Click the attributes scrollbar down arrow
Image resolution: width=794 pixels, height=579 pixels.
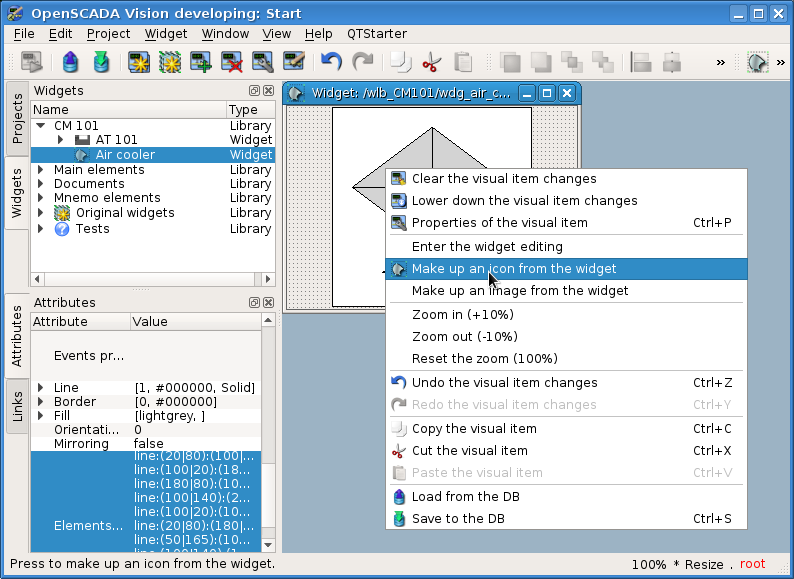click(x=268, y=545)
